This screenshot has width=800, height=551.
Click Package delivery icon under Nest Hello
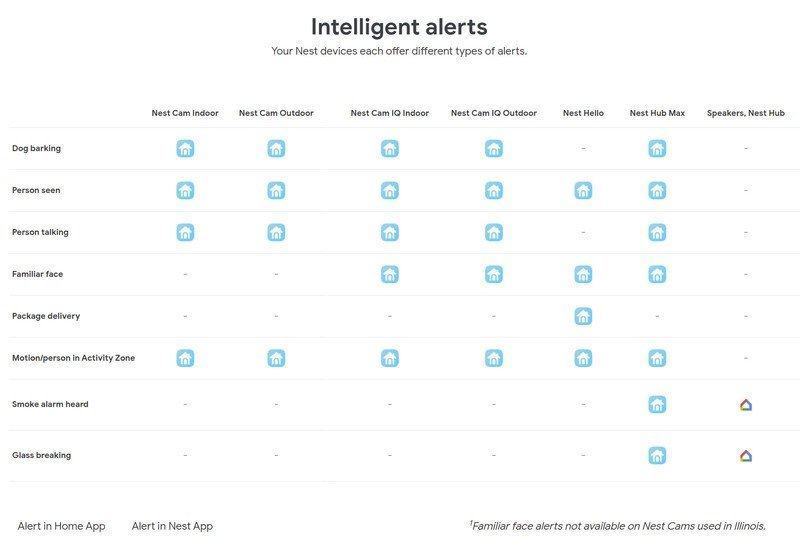coord(583,316)
